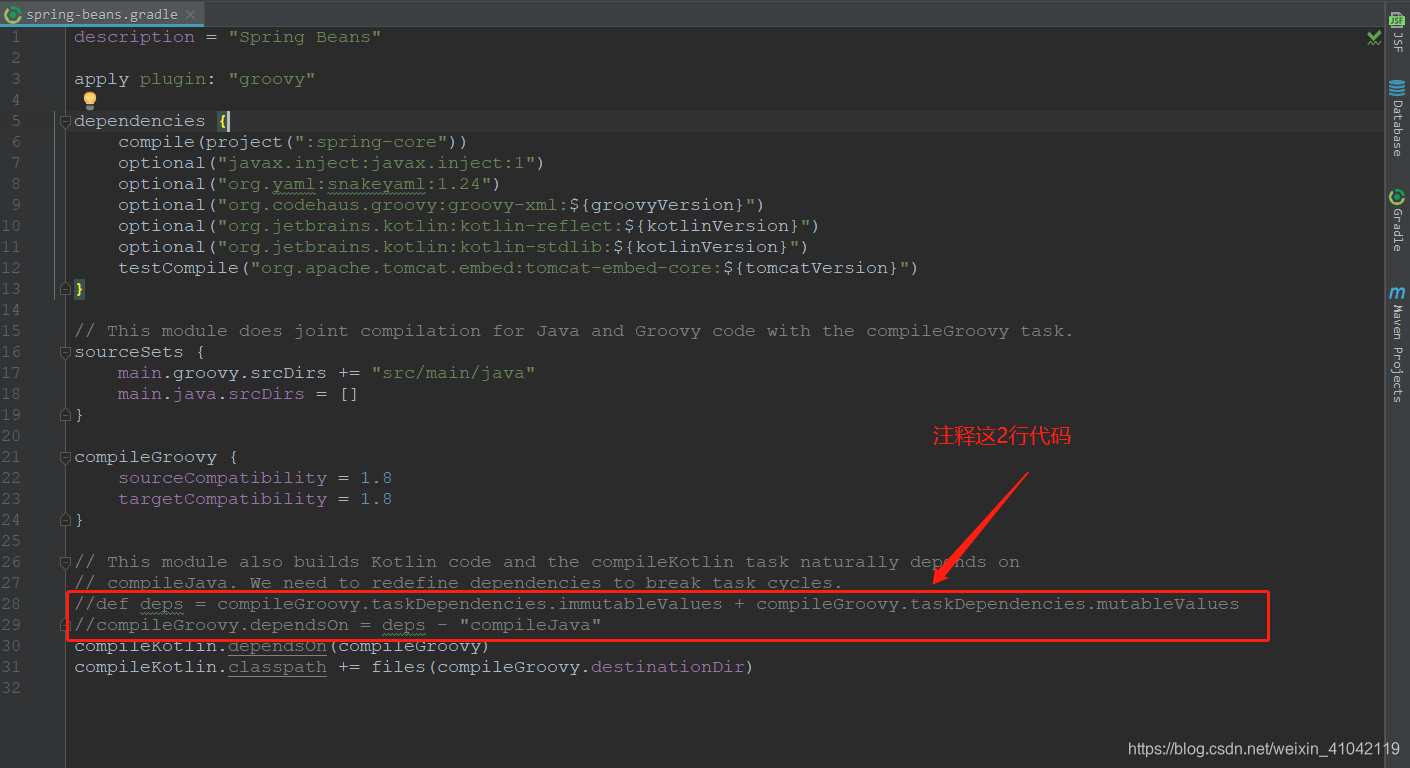Click the closing yellow brace on line 13
This screenshot has width=1410, height=768.
80,289
